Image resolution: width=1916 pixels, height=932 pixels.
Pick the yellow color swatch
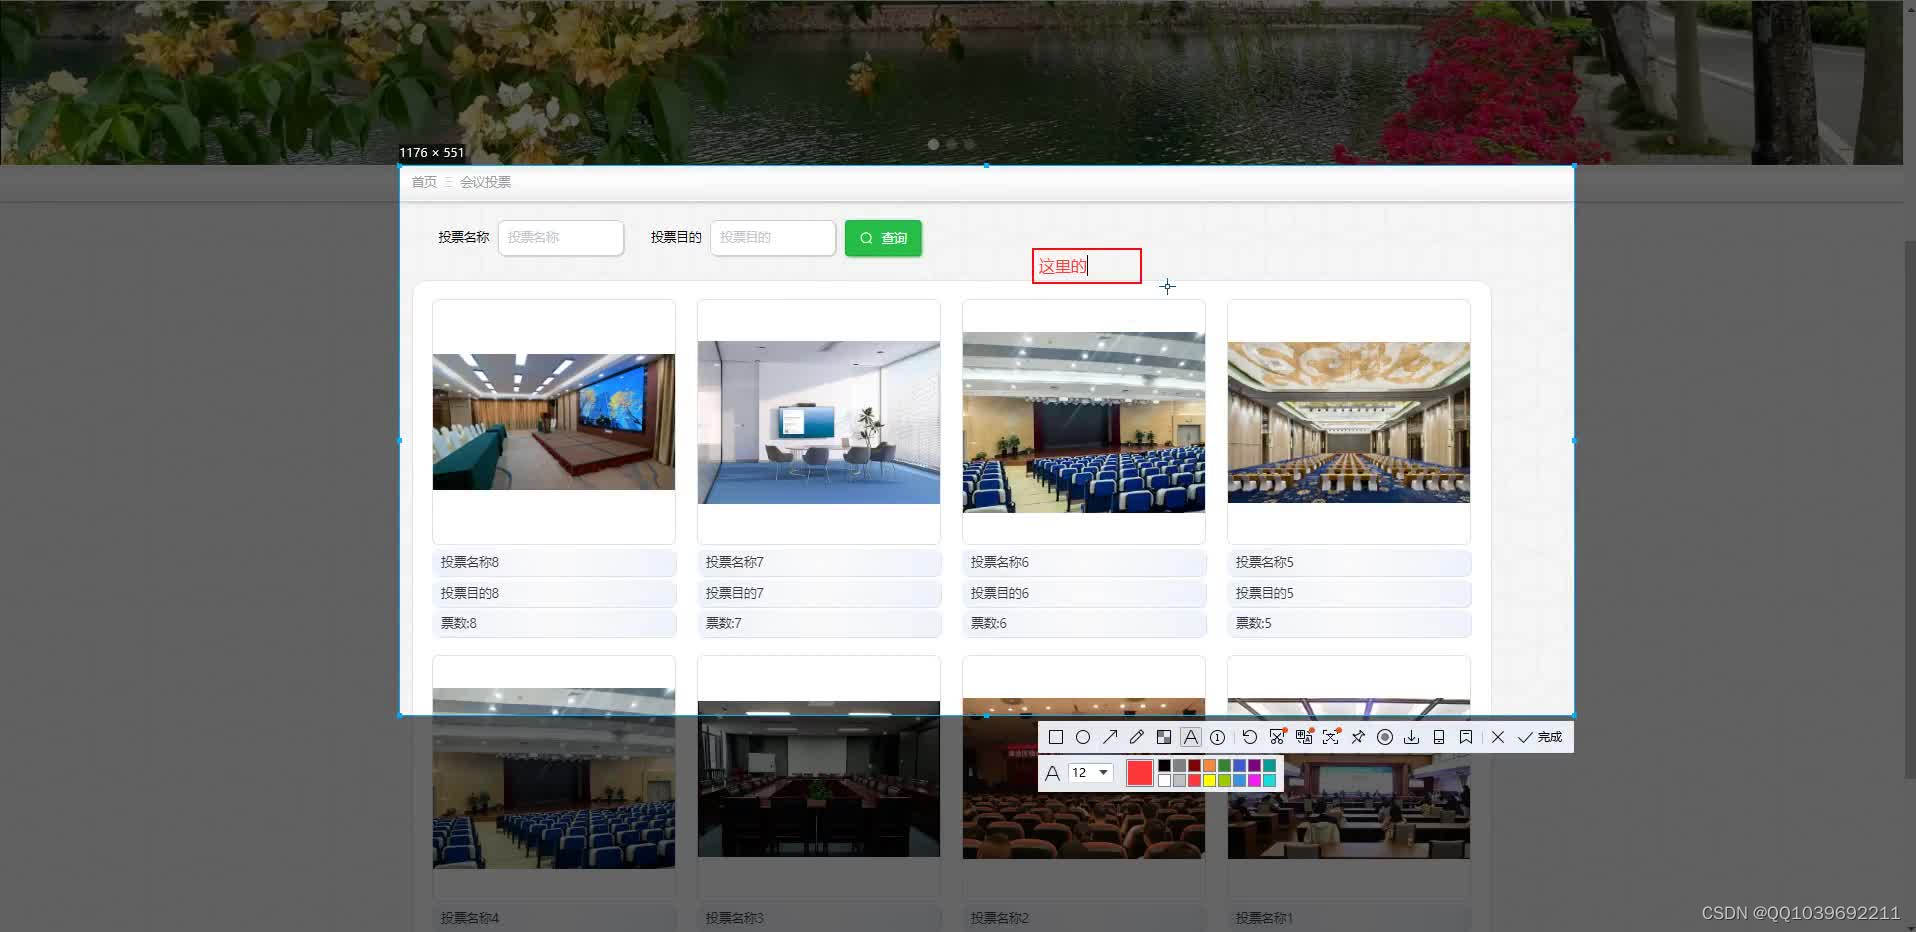point(1209,779)
